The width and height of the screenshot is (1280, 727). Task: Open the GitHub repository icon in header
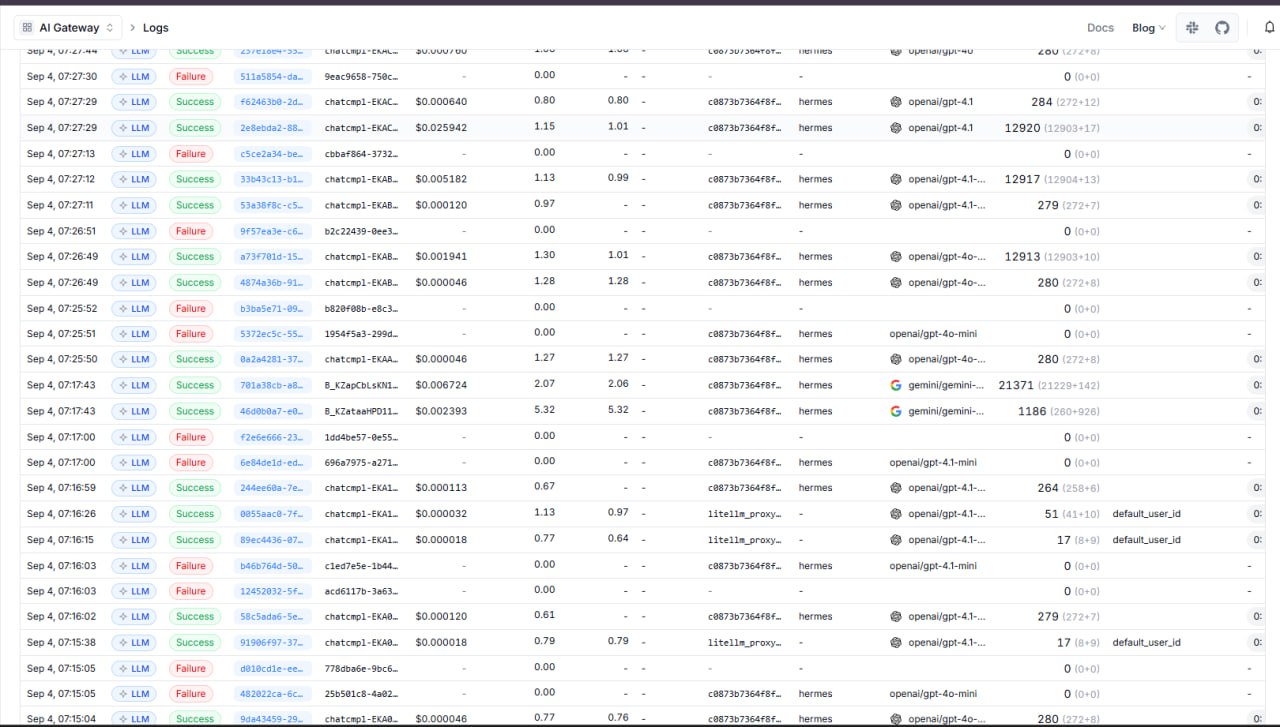point(1222,28)
